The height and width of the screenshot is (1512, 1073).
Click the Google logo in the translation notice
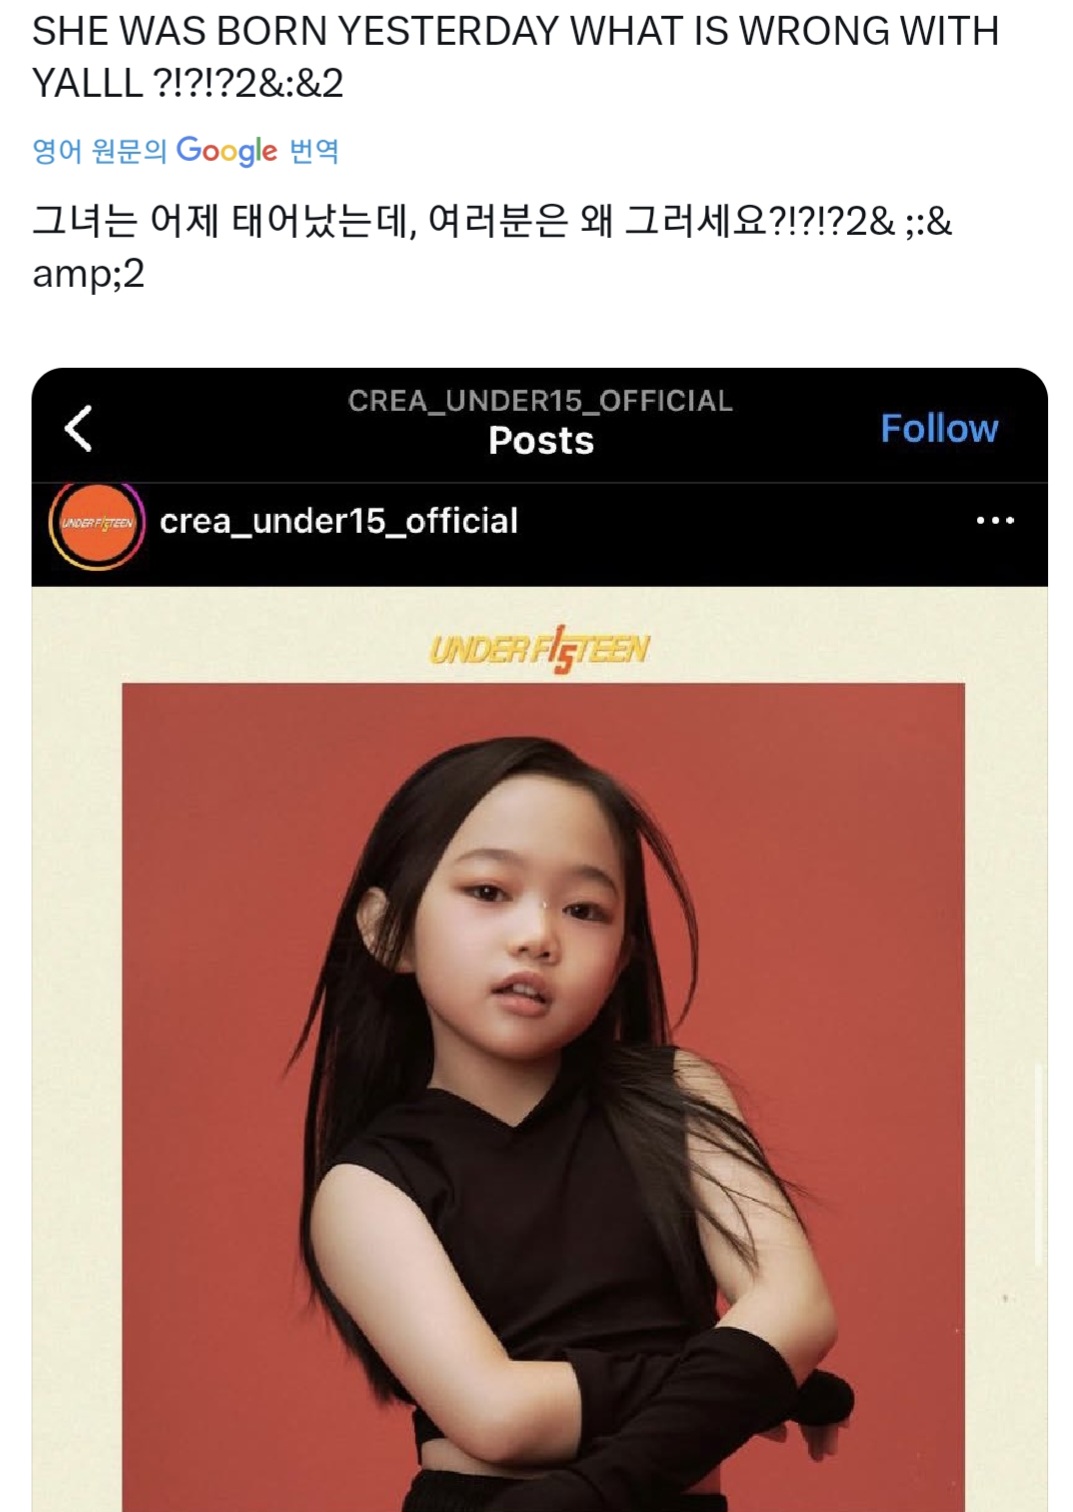click(227, 150)
